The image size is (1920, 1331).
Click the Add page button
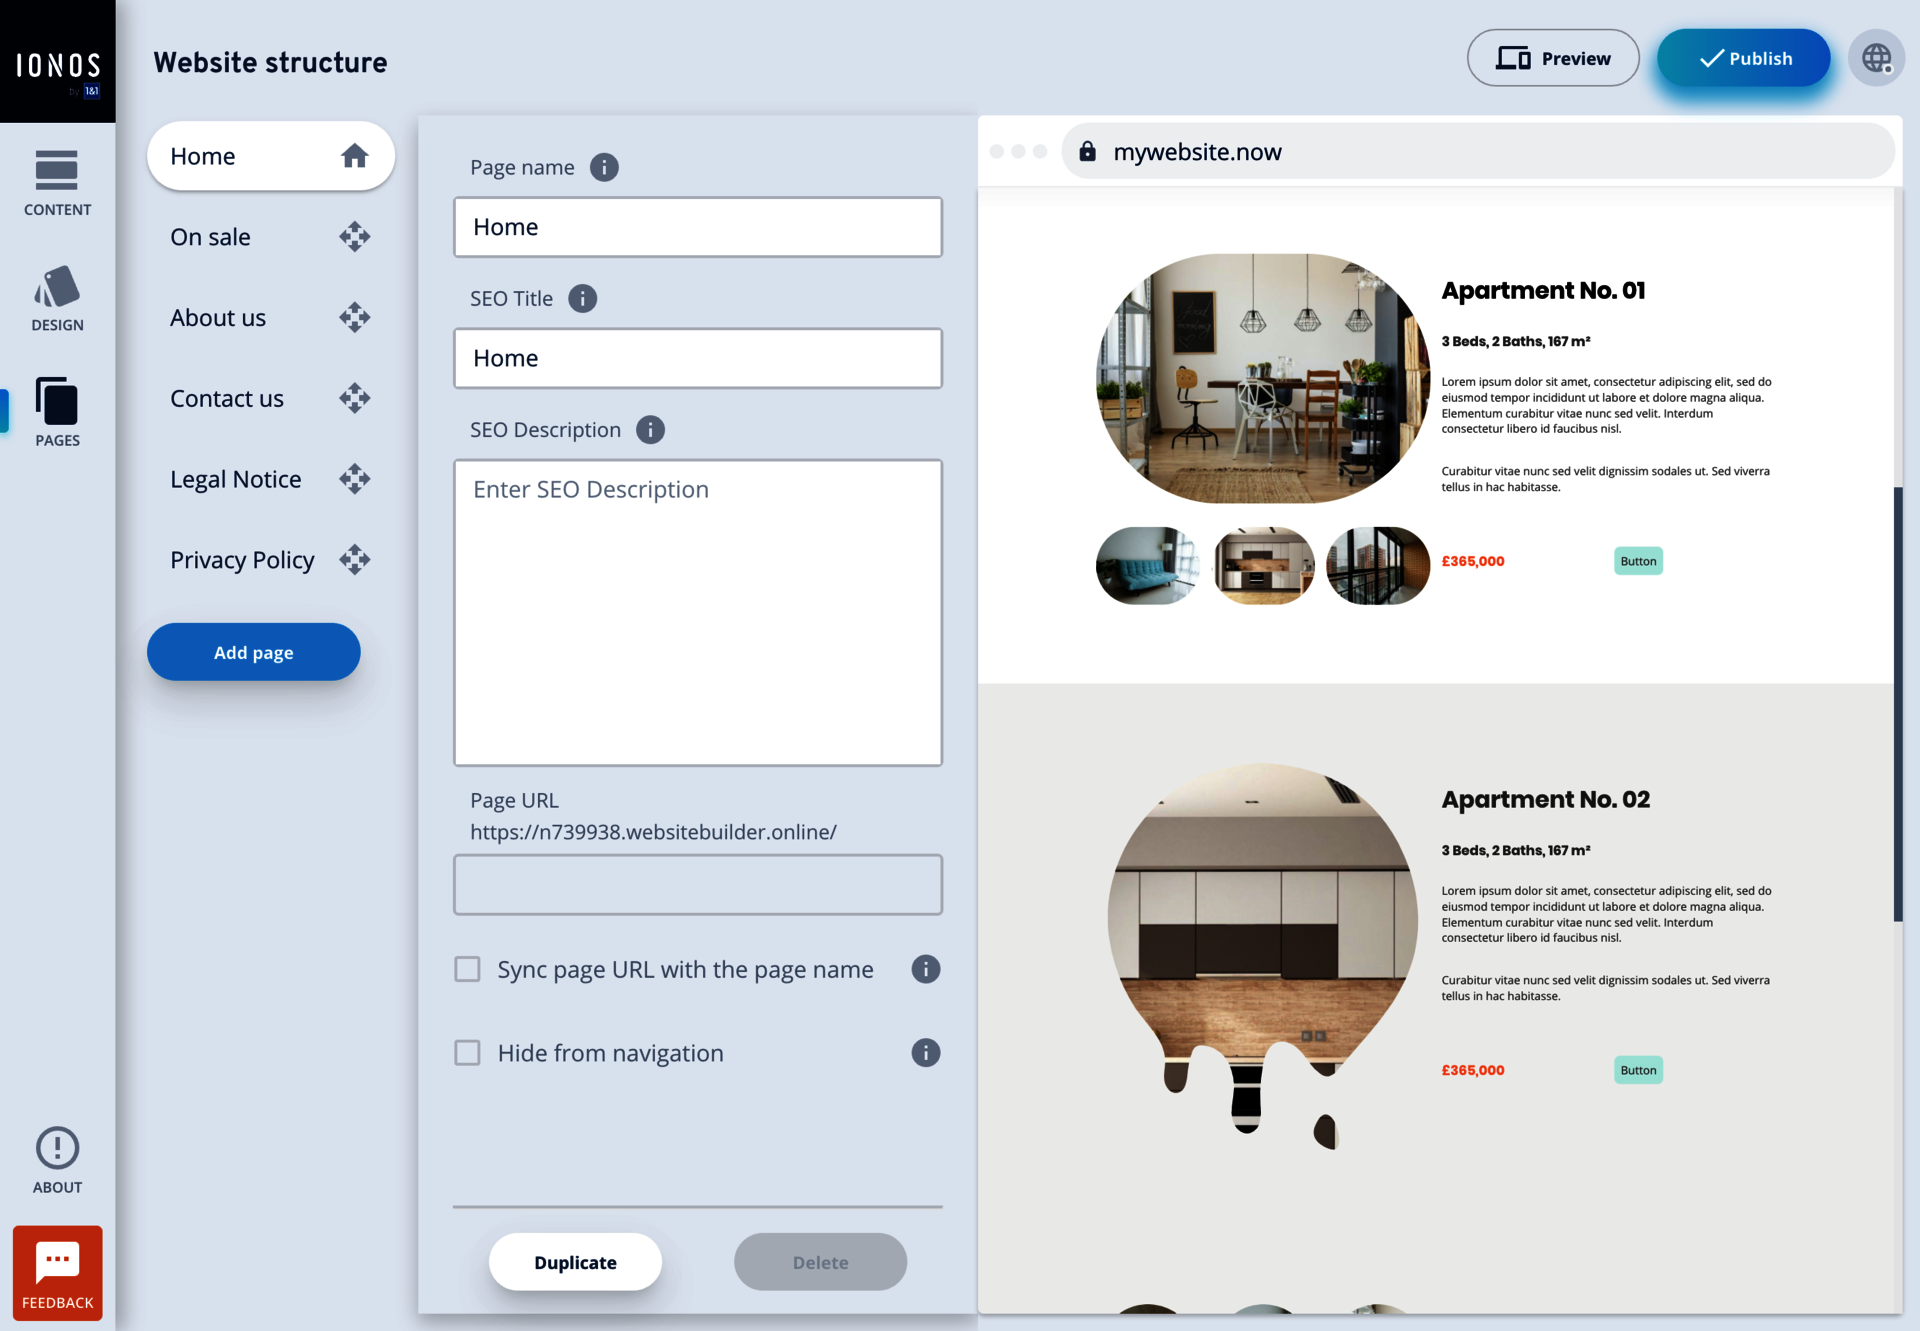[x=253, y=652]
